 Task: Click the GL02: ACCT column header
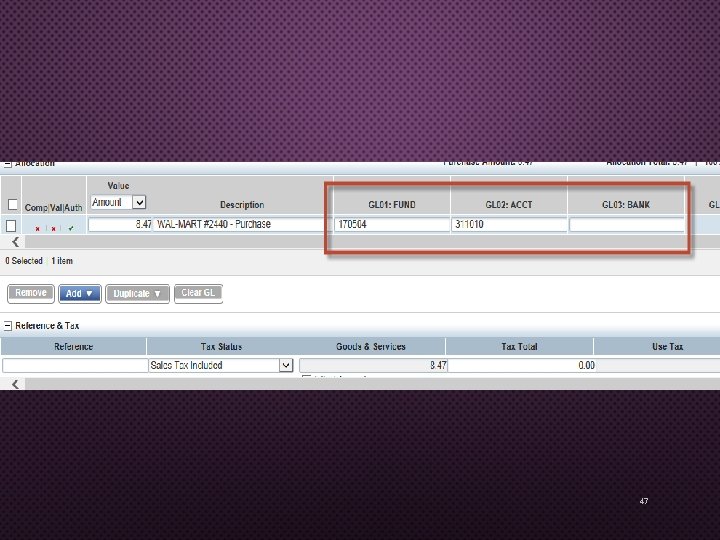509,205
